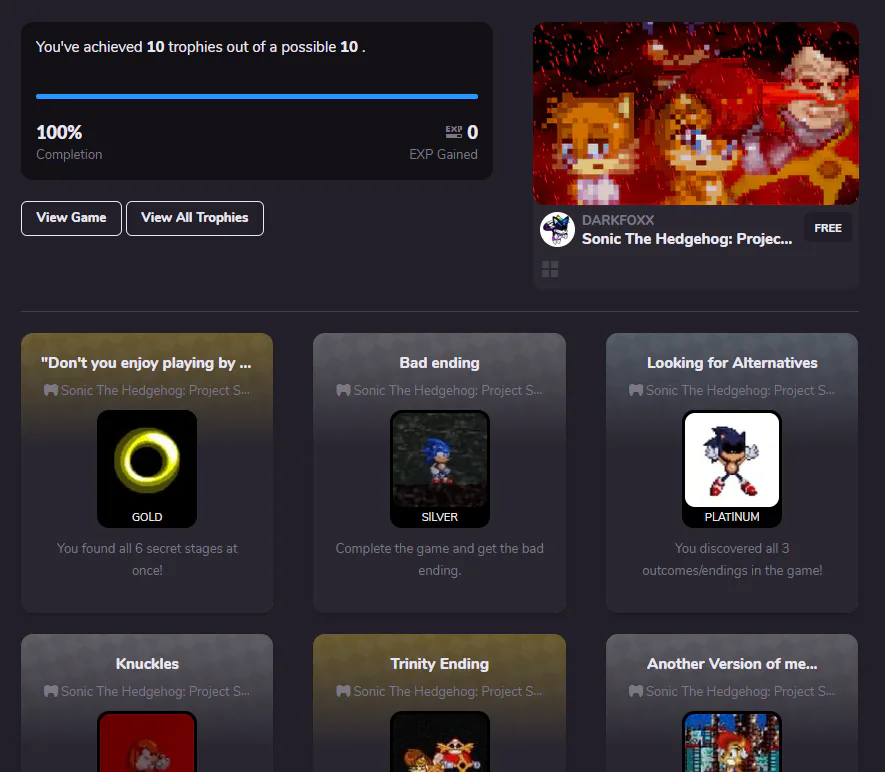Click "You discovered all 3 outcomes/endings" description
Viewport: 885px width, 772px height.
click(732, 559)
